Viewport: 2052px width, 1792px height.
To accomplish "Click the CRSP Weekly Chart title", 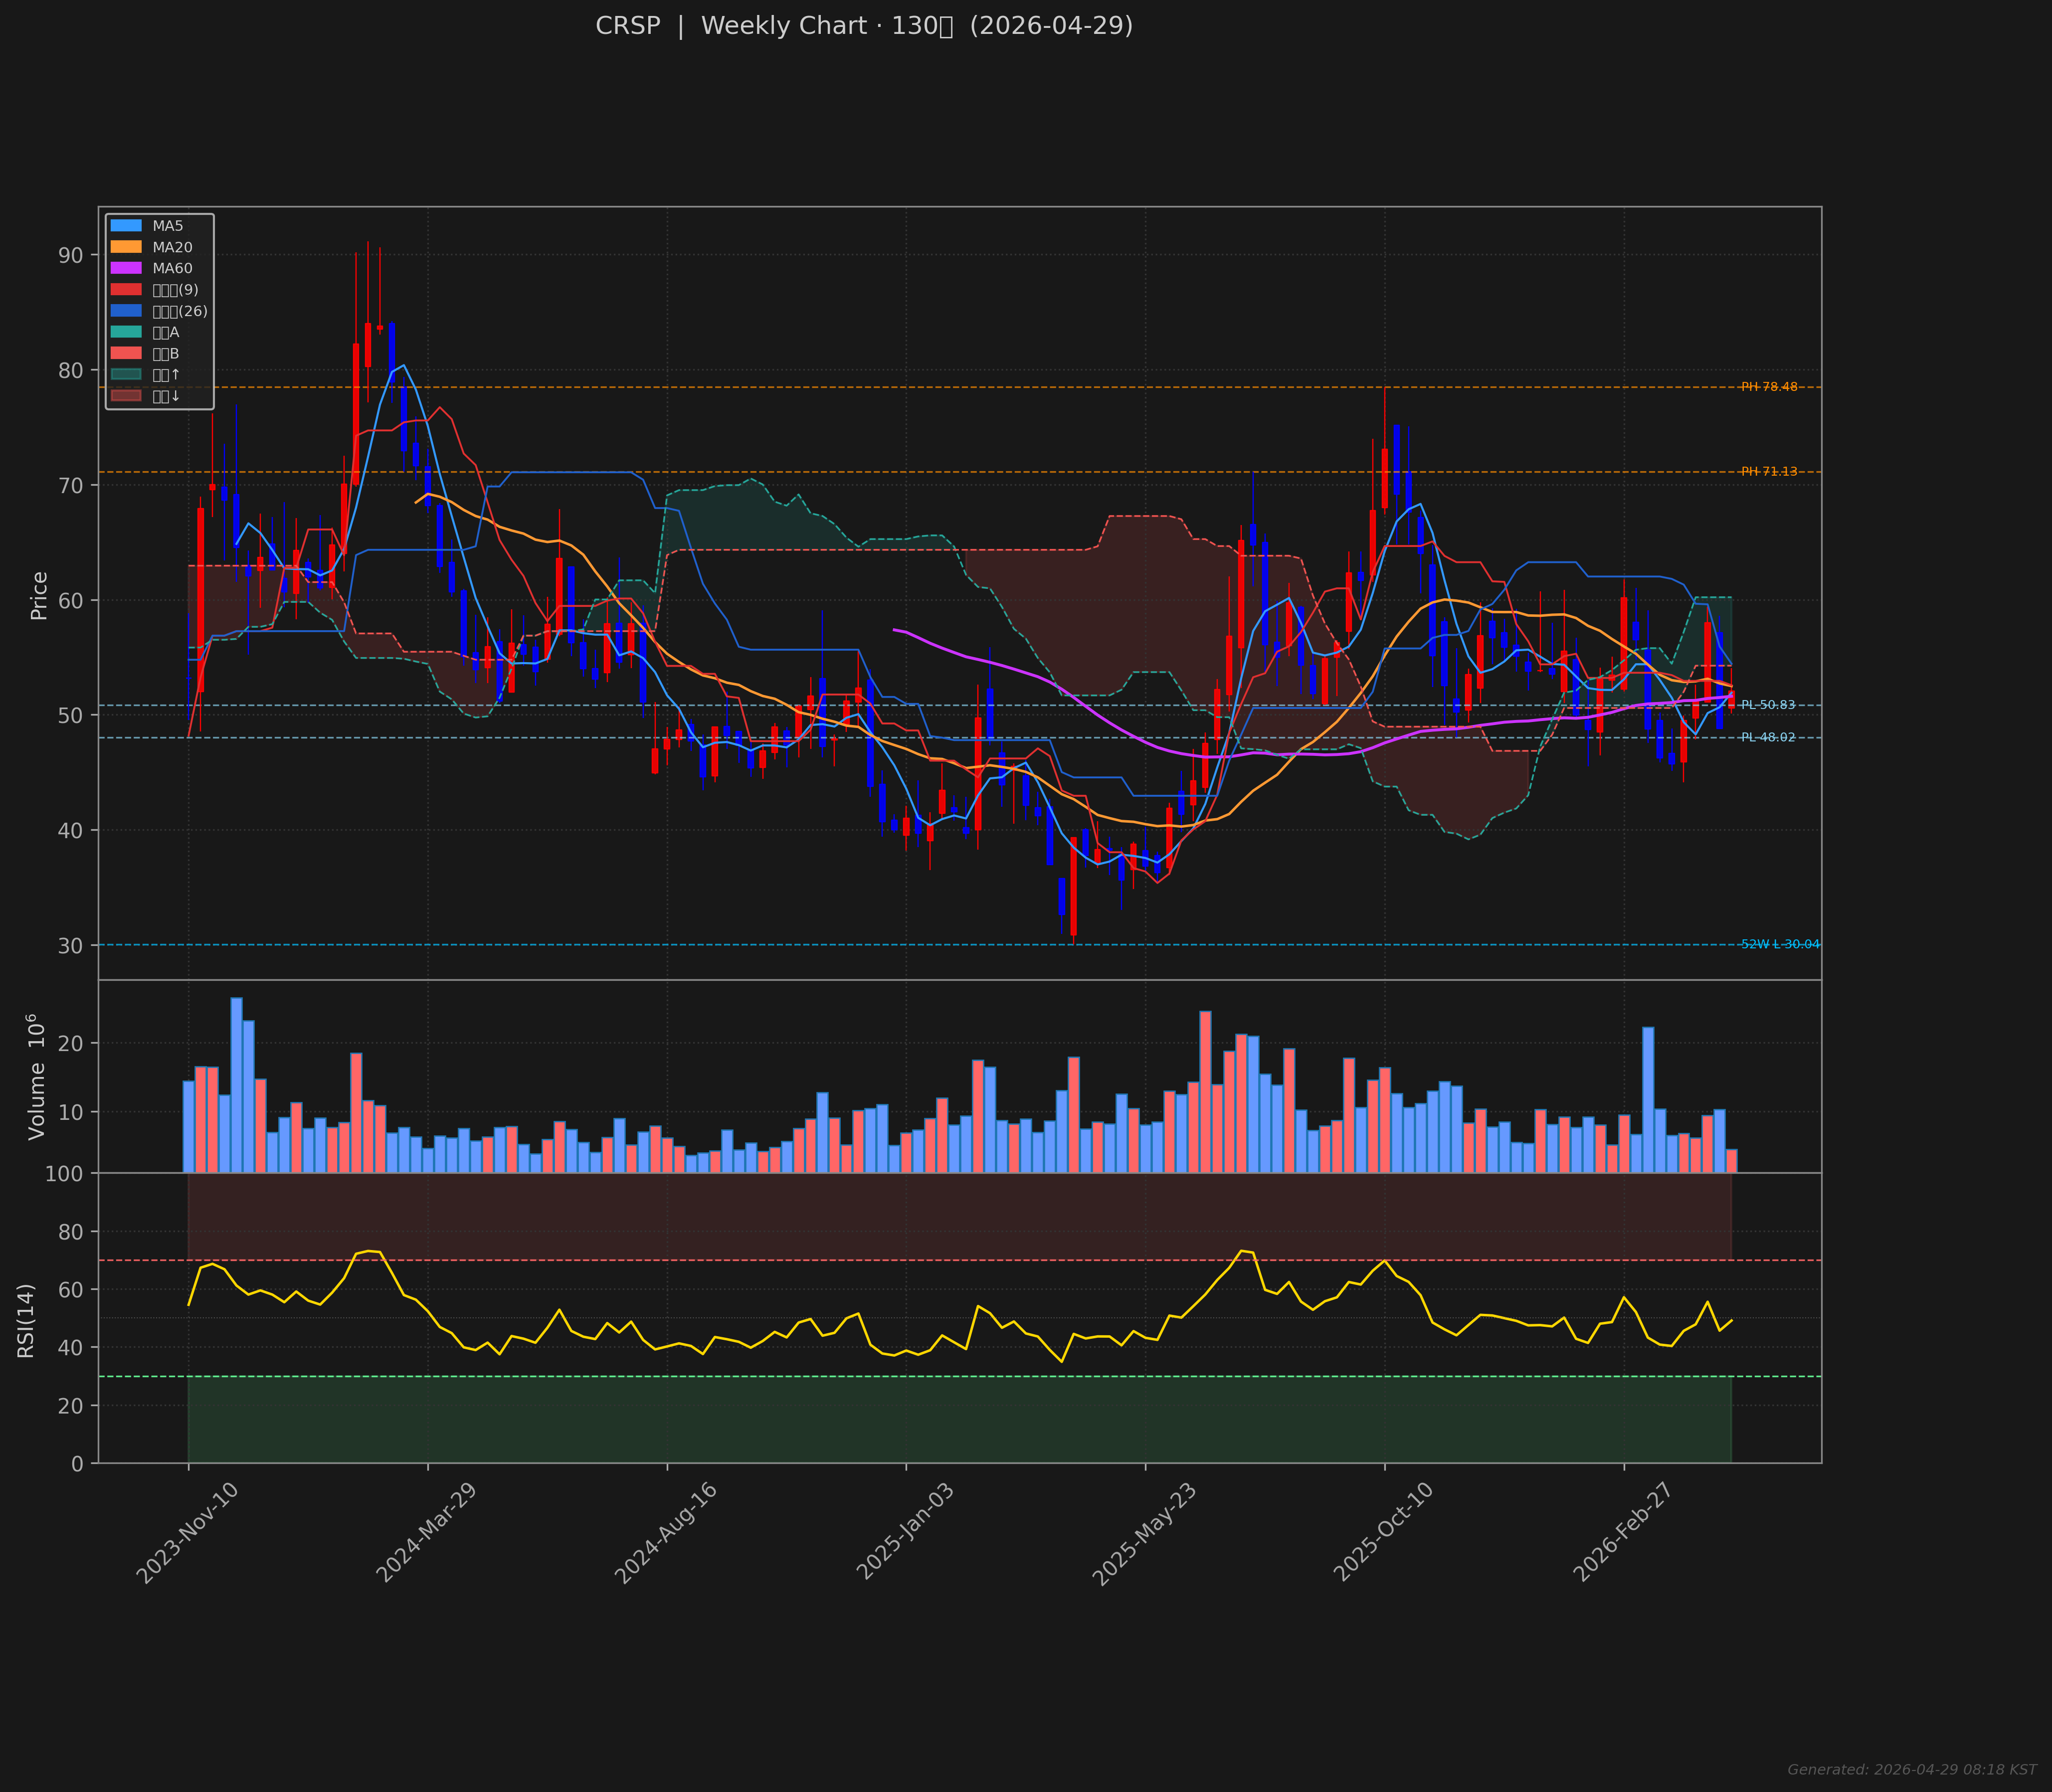I will (x=864, y=26).
